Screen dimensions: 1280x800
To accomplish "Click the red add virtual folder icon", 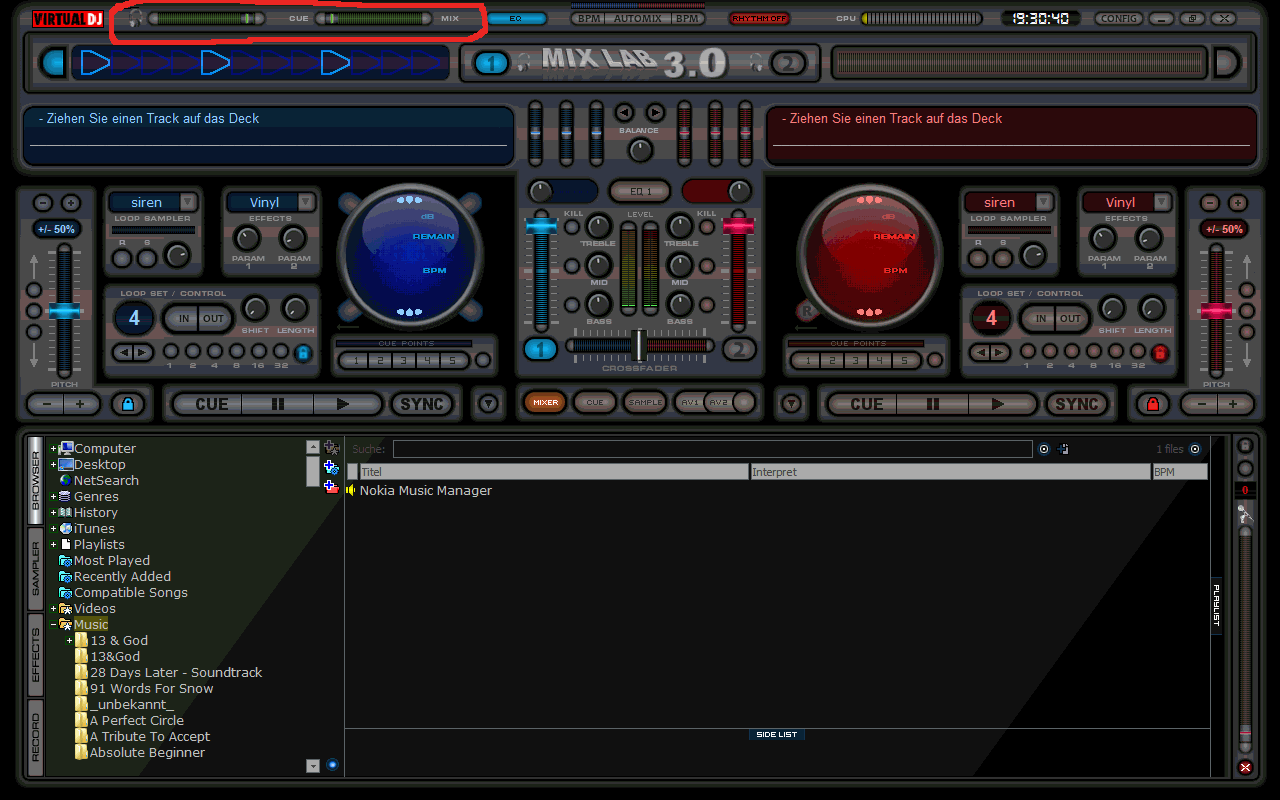I will pyautogui.click(x=332, y=486).
